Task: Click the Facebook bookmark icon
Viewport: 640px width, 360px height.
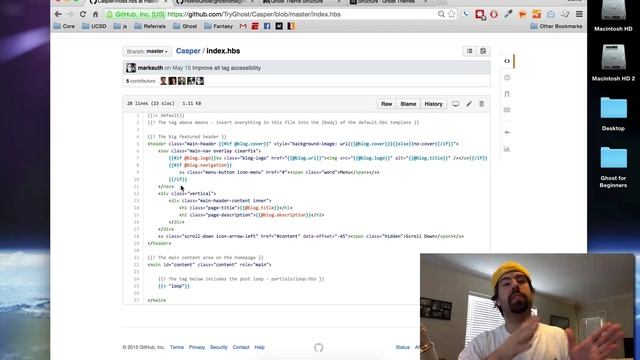Action: coord(267,26)
